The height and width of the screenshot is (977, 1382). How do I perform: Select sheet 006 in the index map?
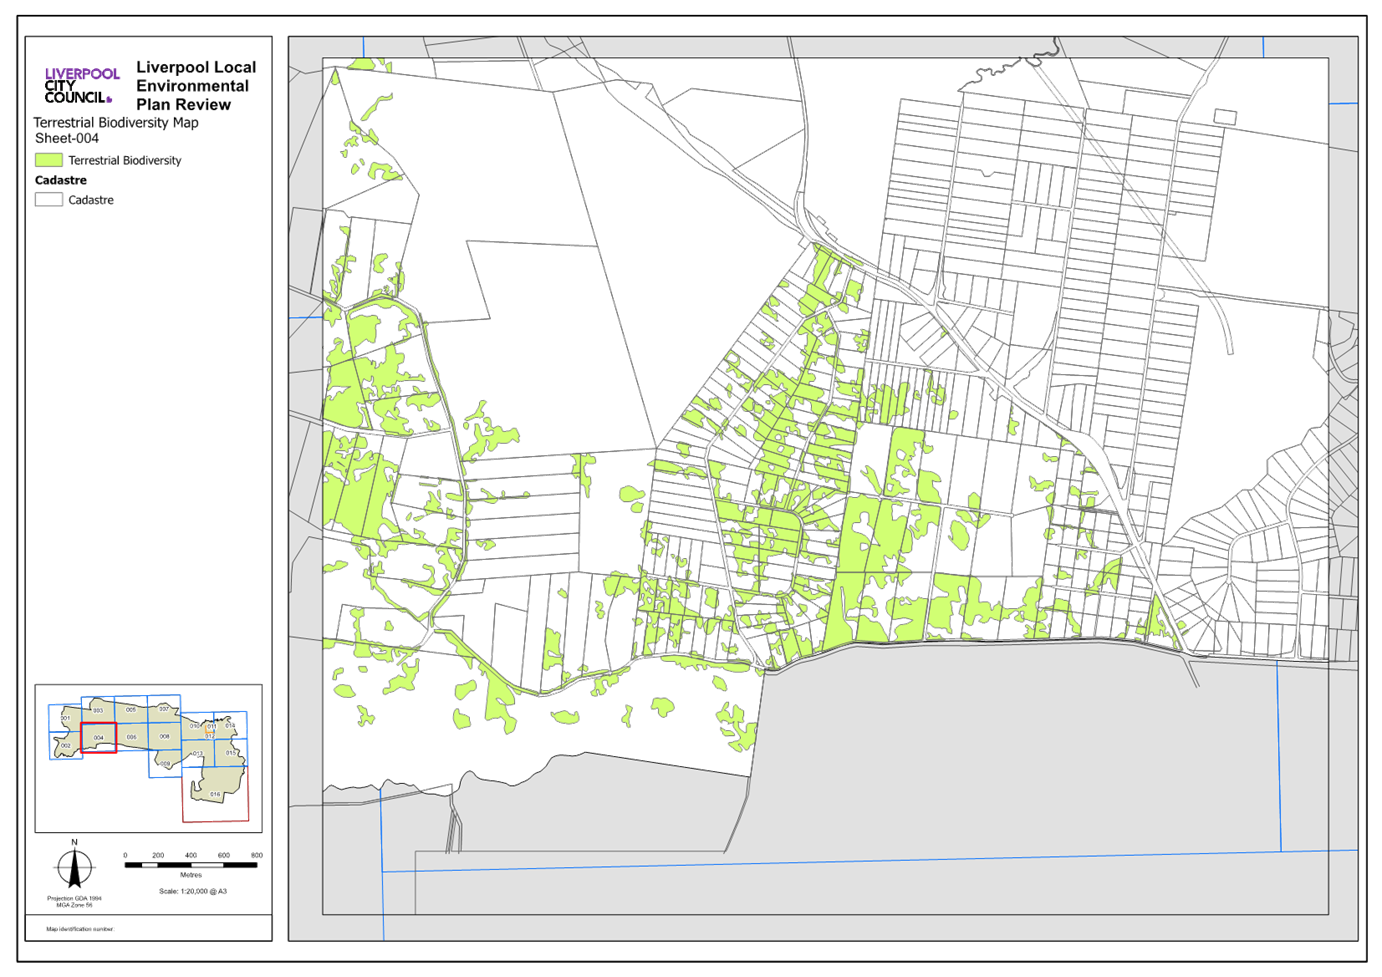(x=132, y=737)
